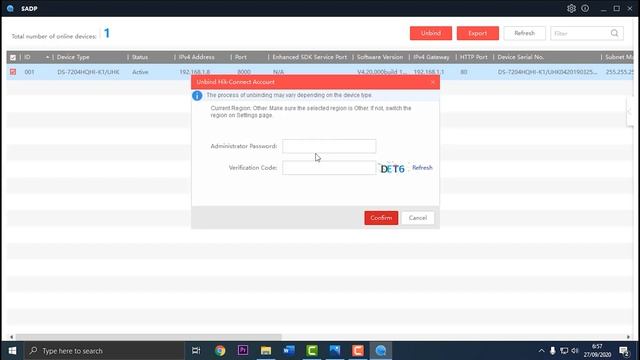The width and height of the screenshot is (640, 360).
Task: Open the info icon in title bar
Action: pos(585,8)
